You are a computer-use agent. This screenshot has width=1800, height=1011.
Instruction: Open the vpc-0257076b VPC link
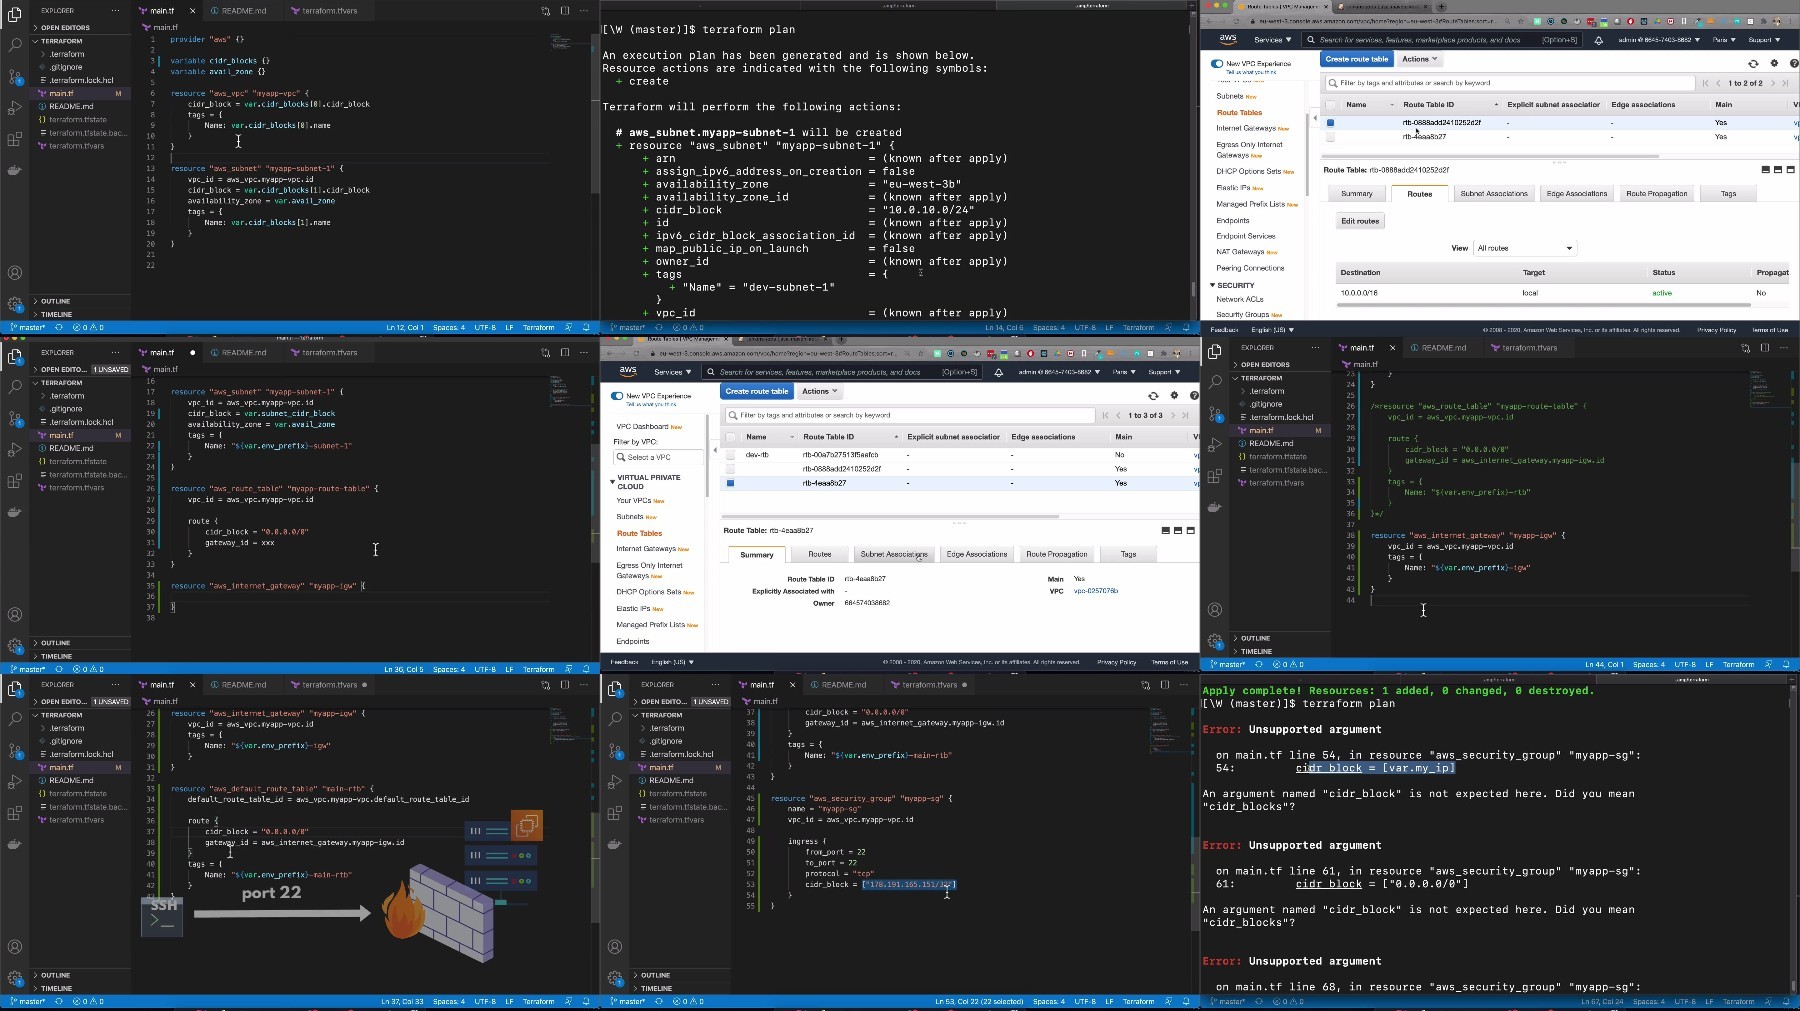tap(1096, 591)
